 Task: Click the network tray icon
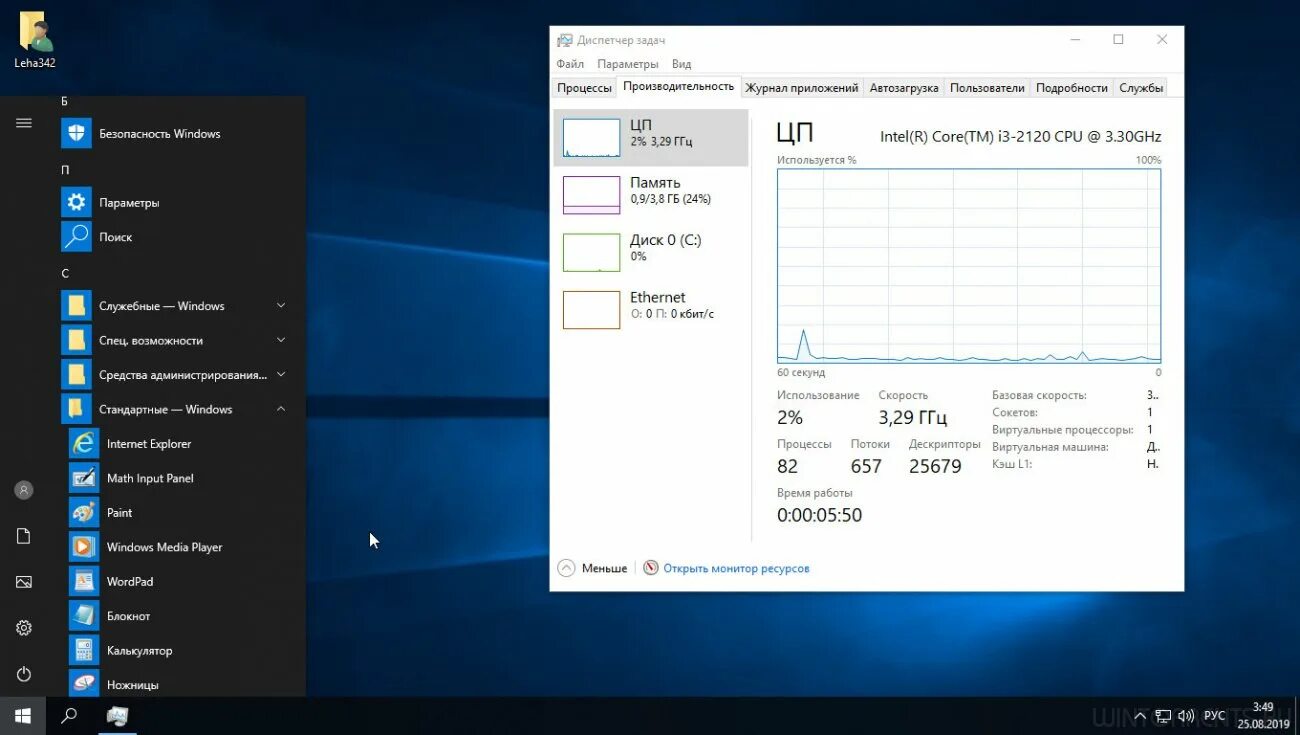tap(1163, 716)
